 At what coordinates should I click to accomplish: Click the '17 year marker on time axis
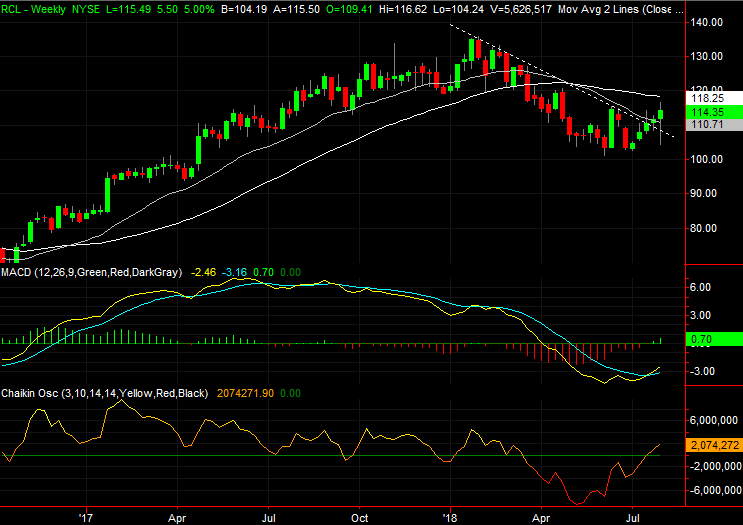point(84,518)
